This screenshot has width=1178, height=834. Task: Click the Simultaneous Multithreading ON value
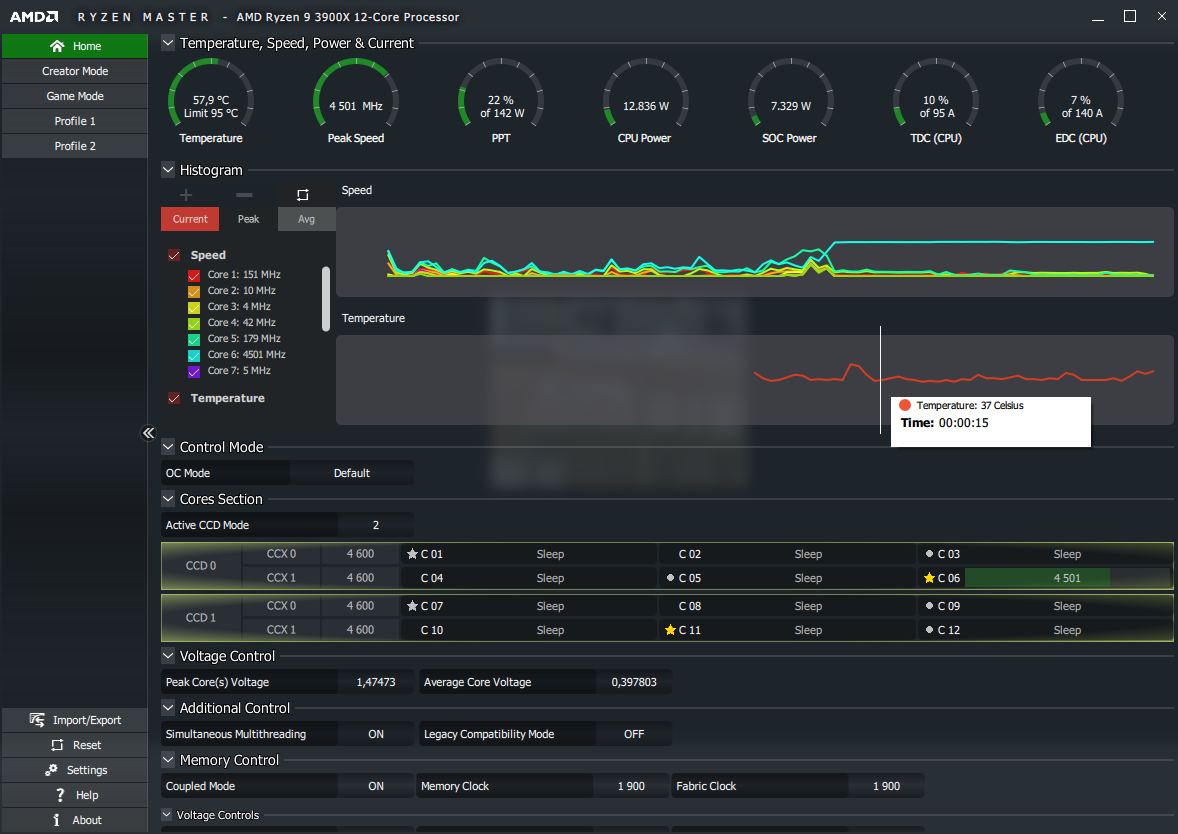pos(376,734)
